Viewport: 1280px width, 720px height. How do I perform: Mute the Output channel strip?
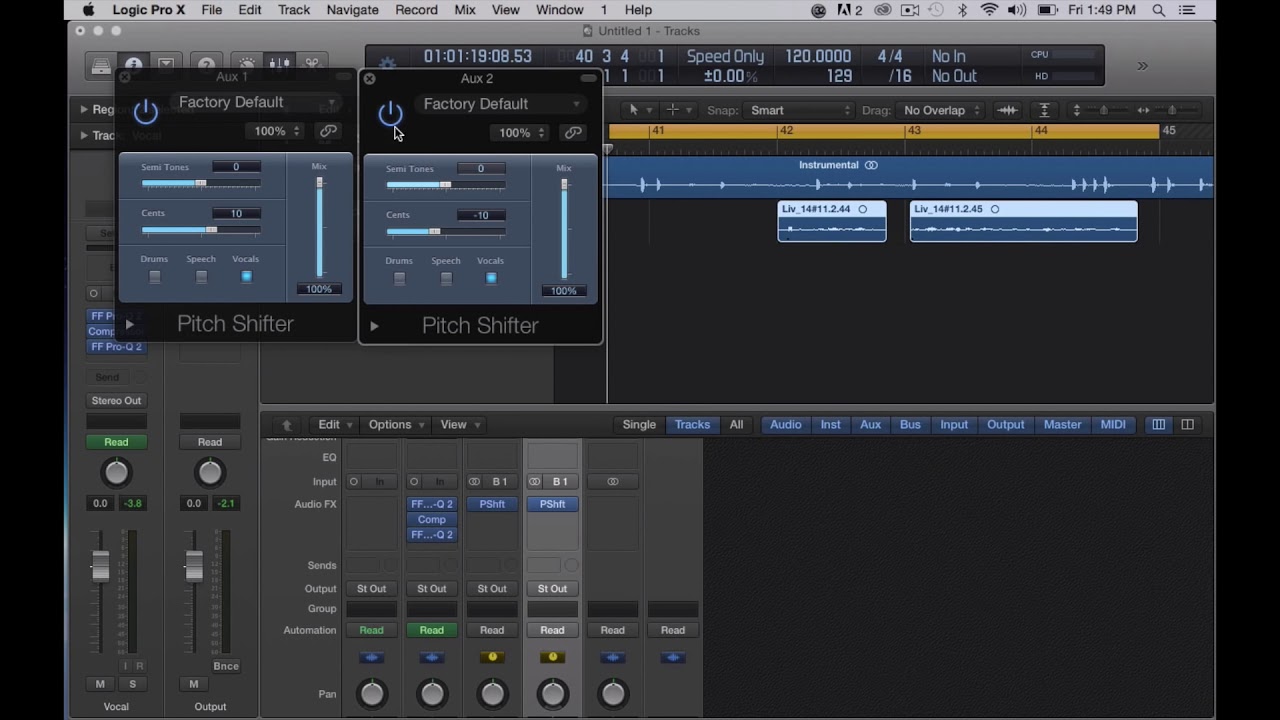coord(194,684)
